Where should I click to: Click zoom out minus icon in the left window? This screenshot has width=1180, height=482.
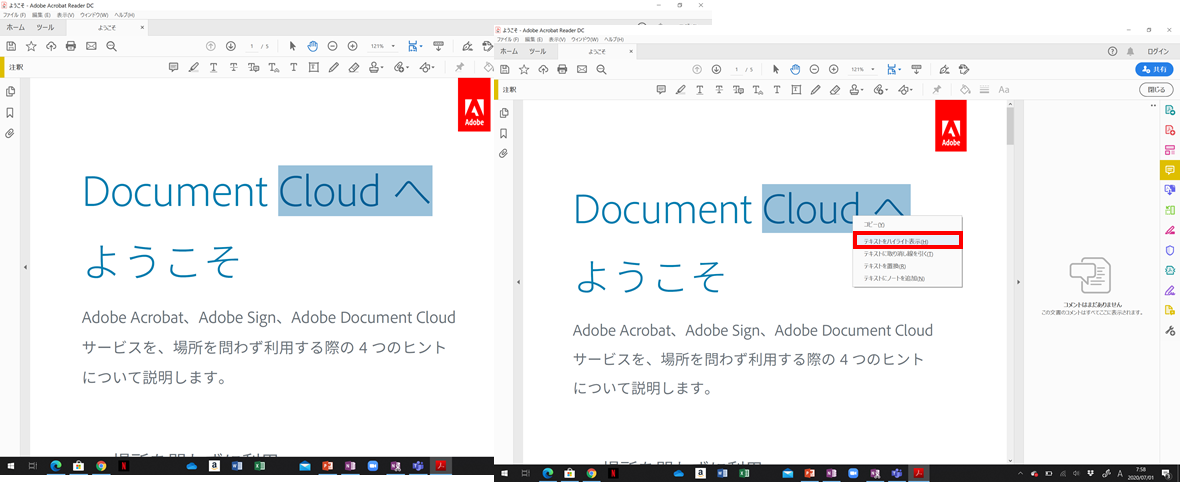pos(333,46)
